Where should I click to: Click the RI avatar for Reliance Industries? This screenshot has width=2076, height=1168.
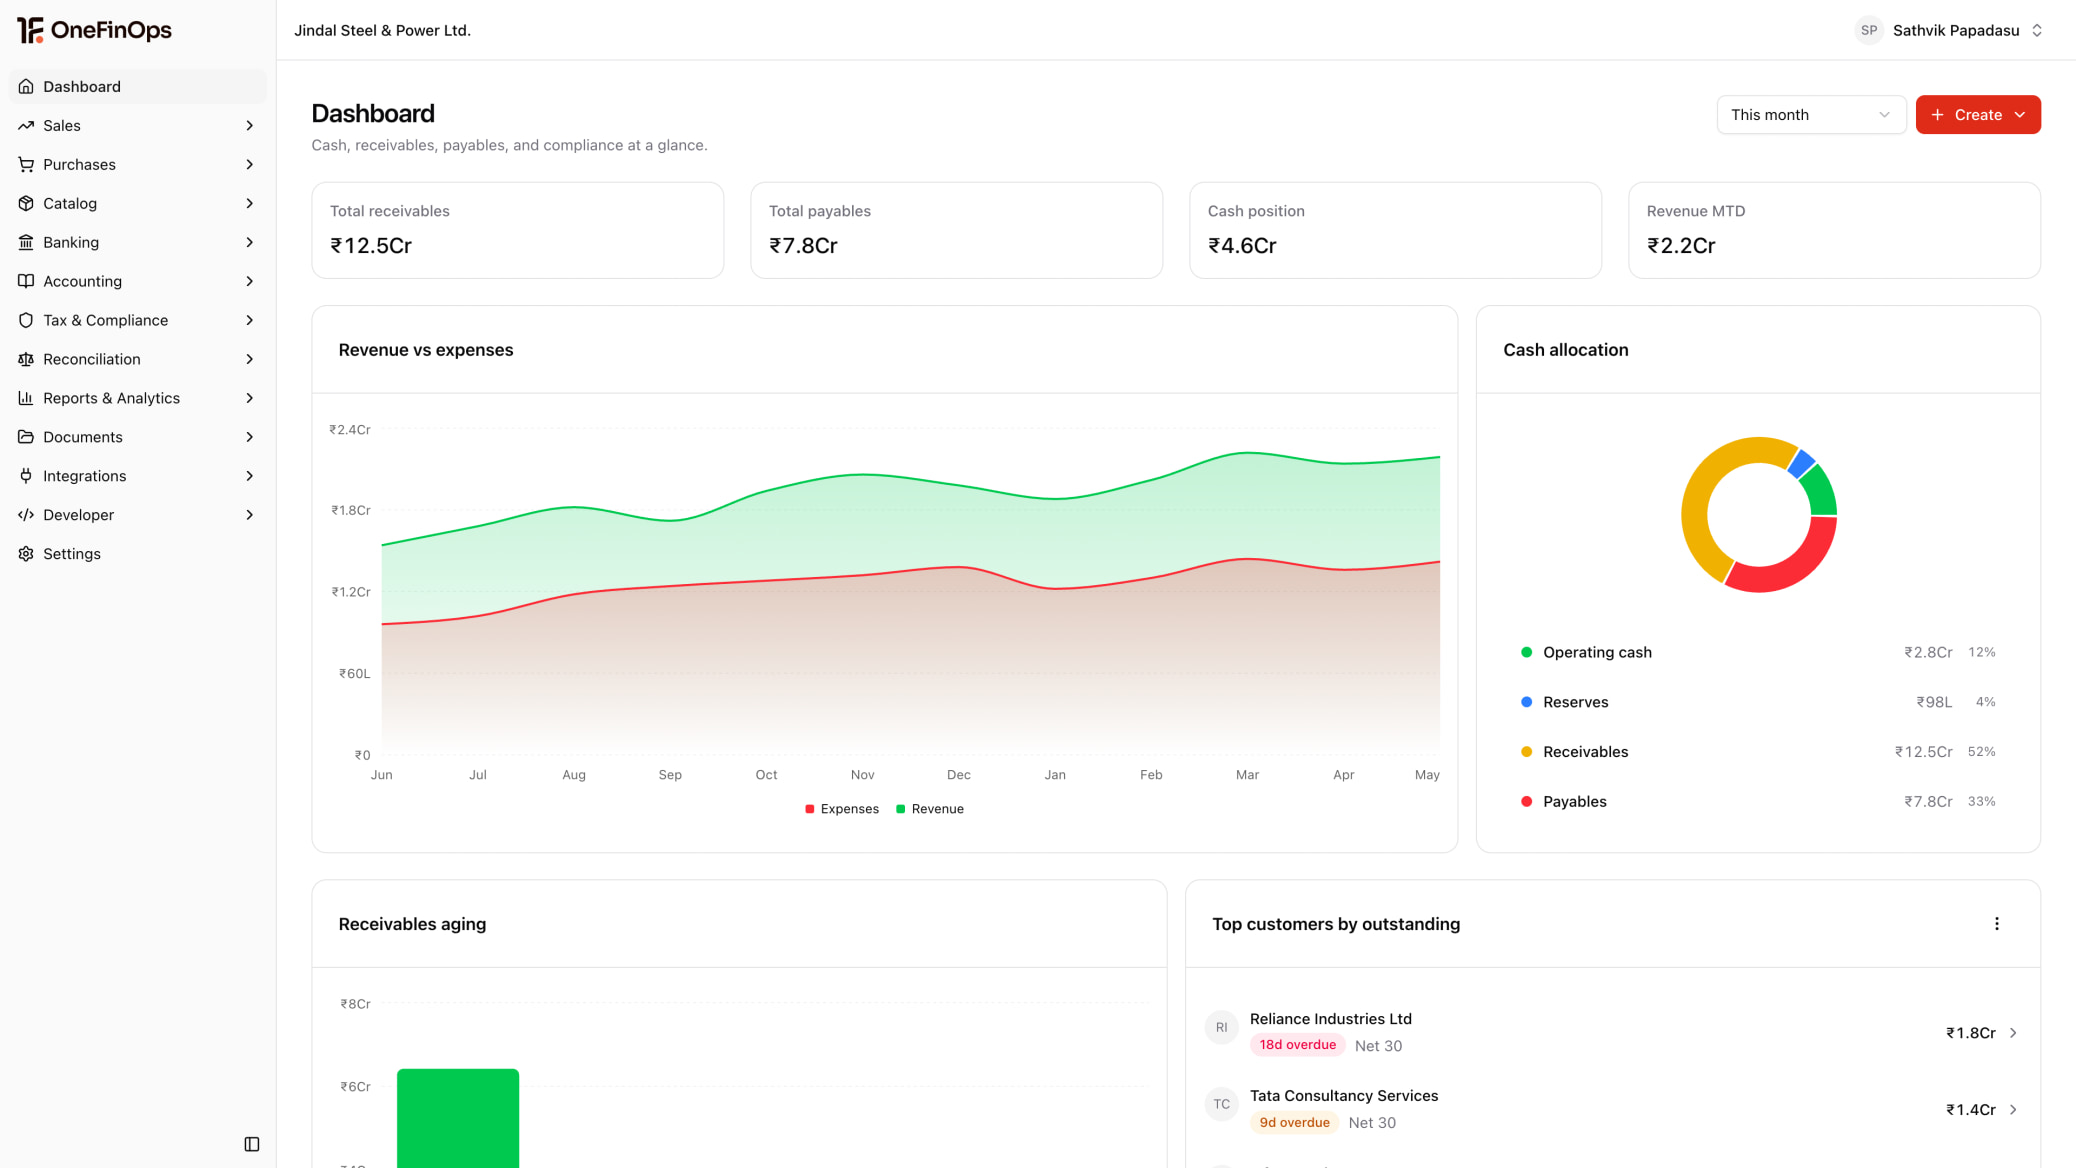pyautogui.click(x=1221, y=1027)
